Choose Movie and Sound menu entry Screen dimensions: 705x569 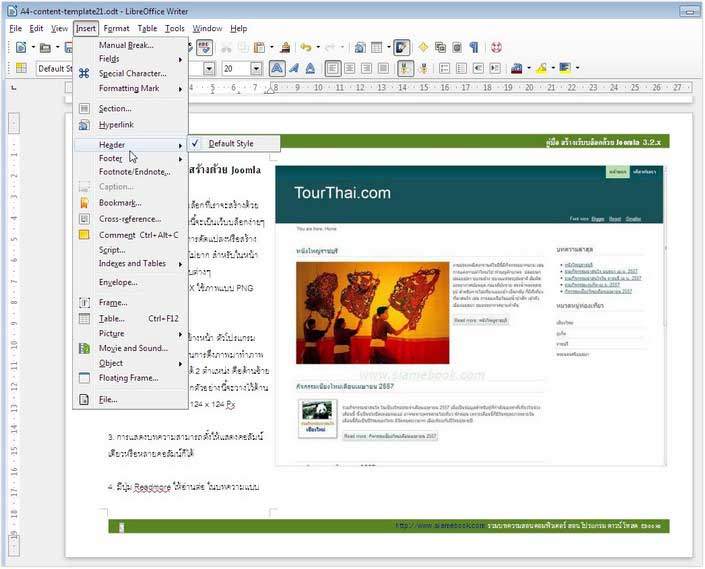[130, 348]
